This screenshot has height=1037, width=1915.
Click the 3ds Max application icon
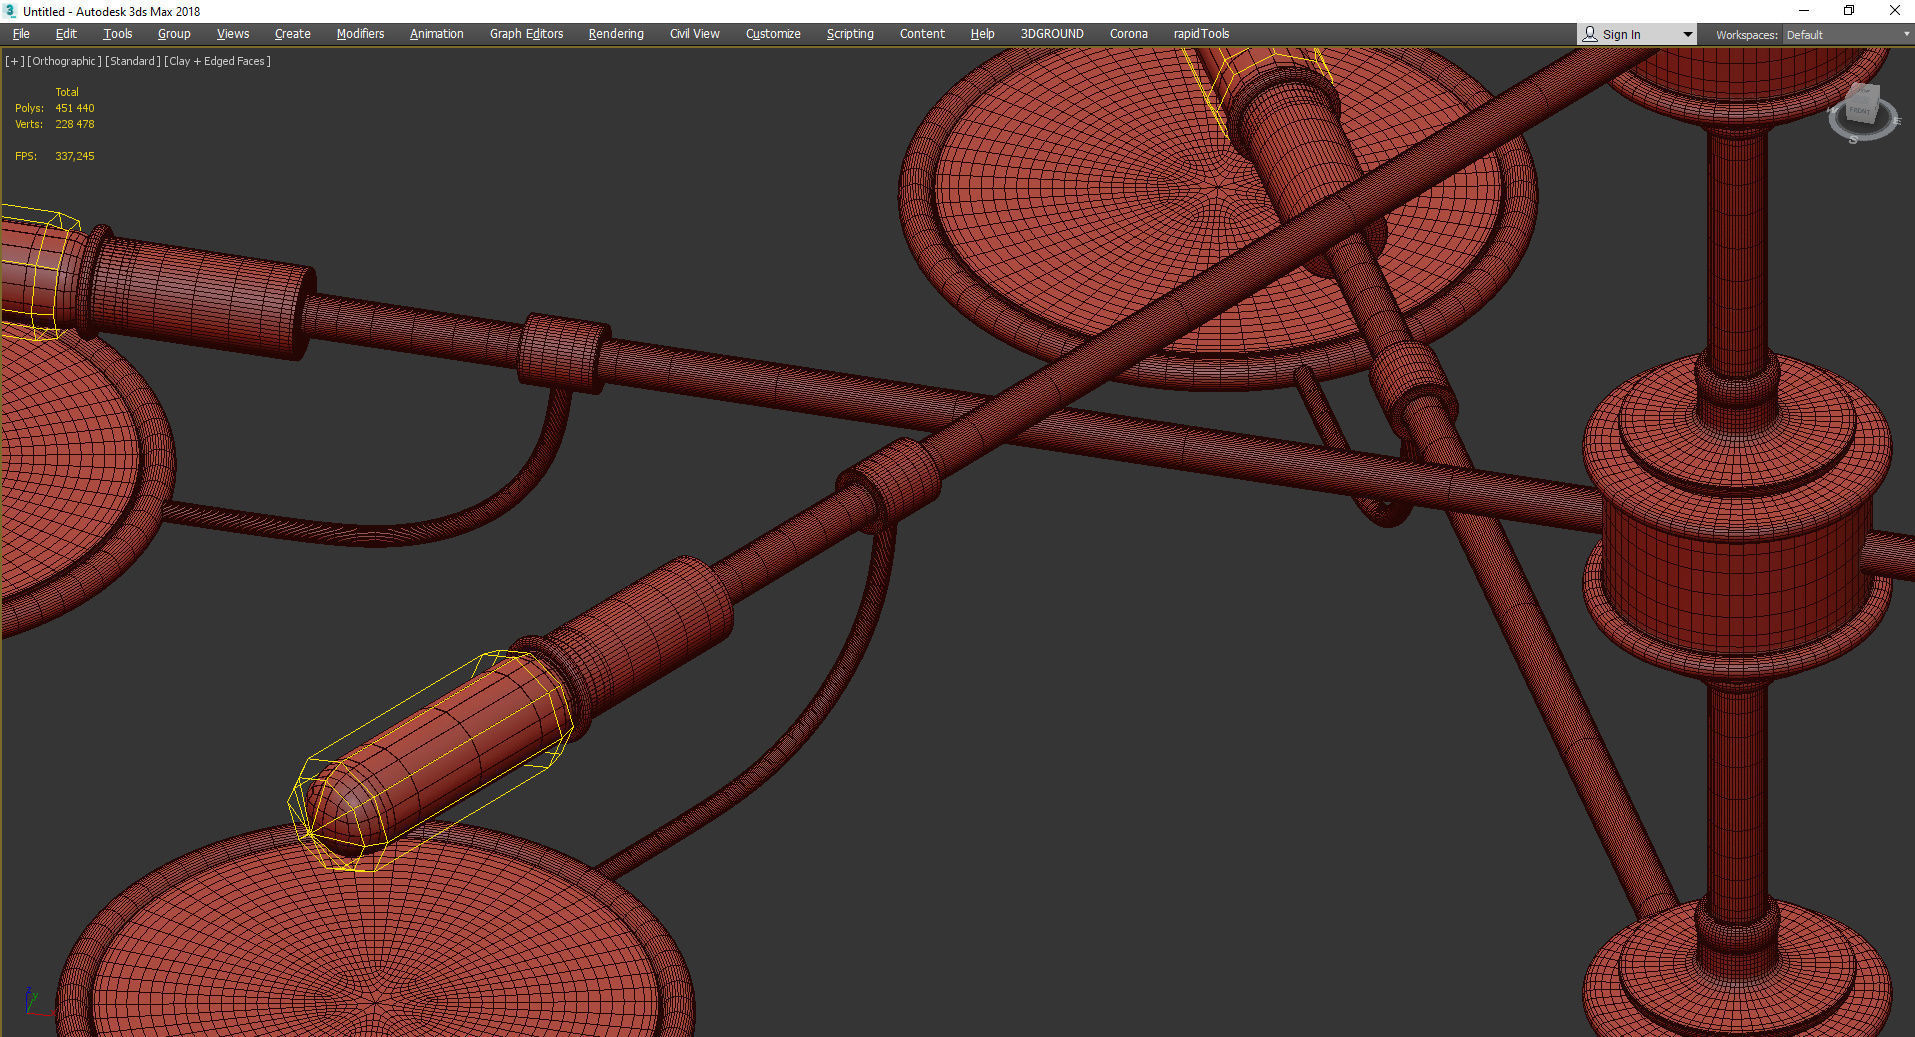10,11
